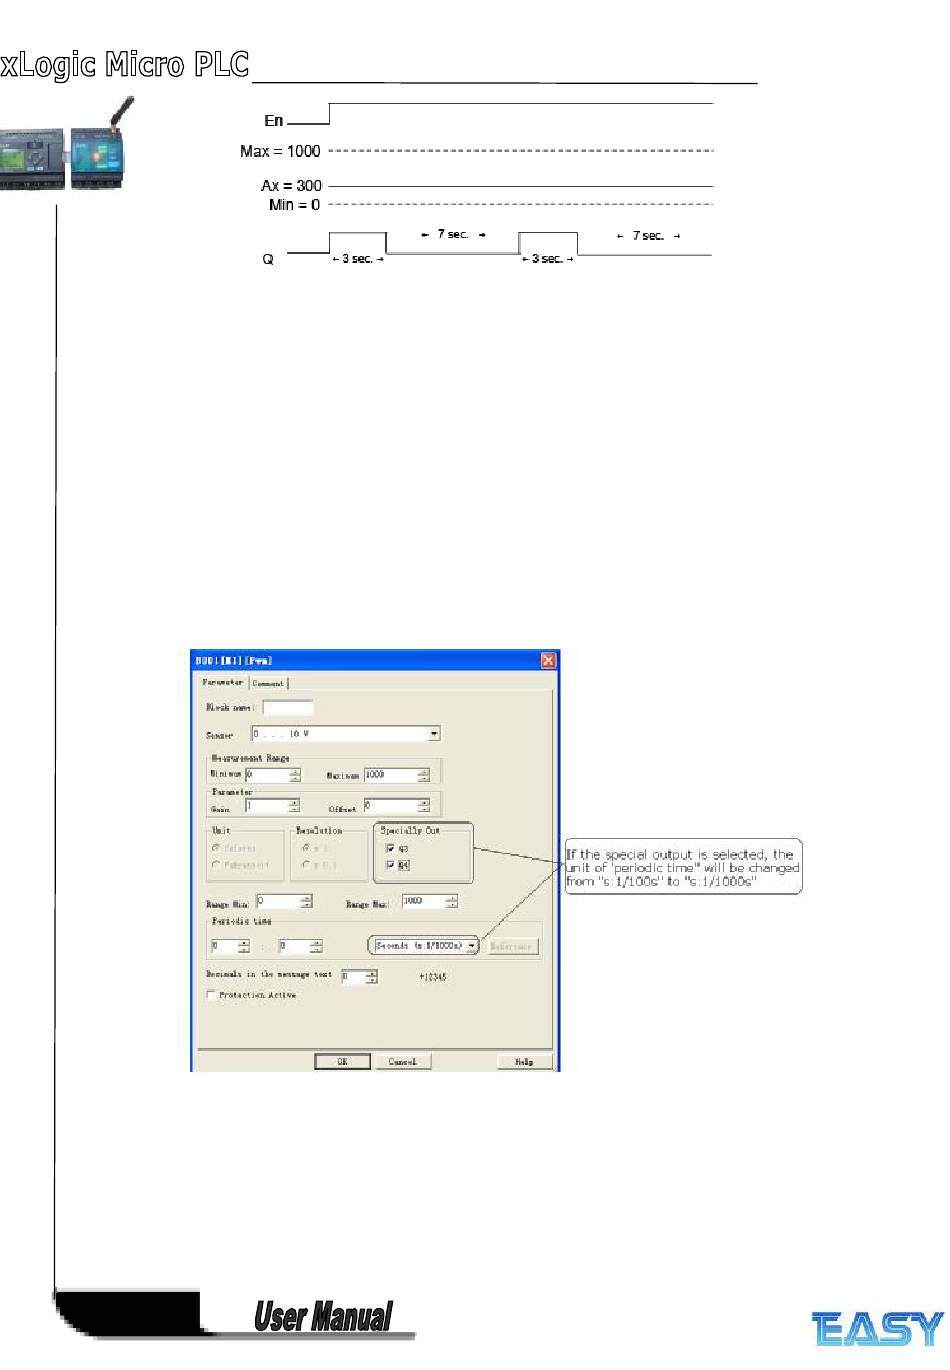This screenshot has height=1370, width=950.
Task: Click the +12345 decimals preview text
Action: point(433,977)
